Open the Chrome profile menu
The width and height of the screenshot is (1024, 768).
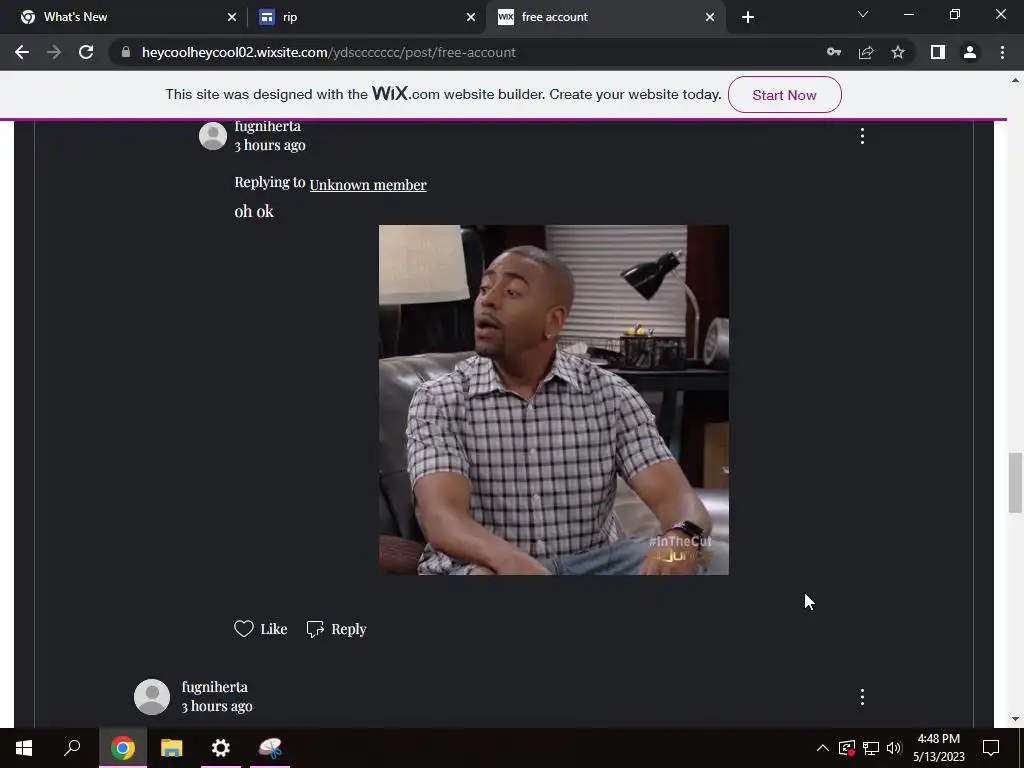[x=970, y=52]
